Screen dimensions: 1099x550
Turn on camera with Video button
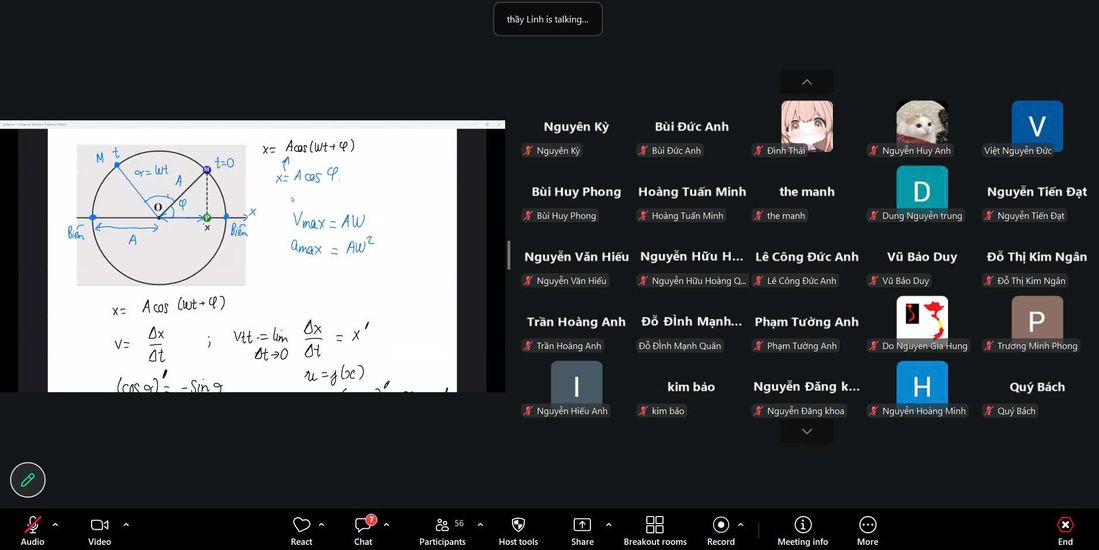click(100, 530)
